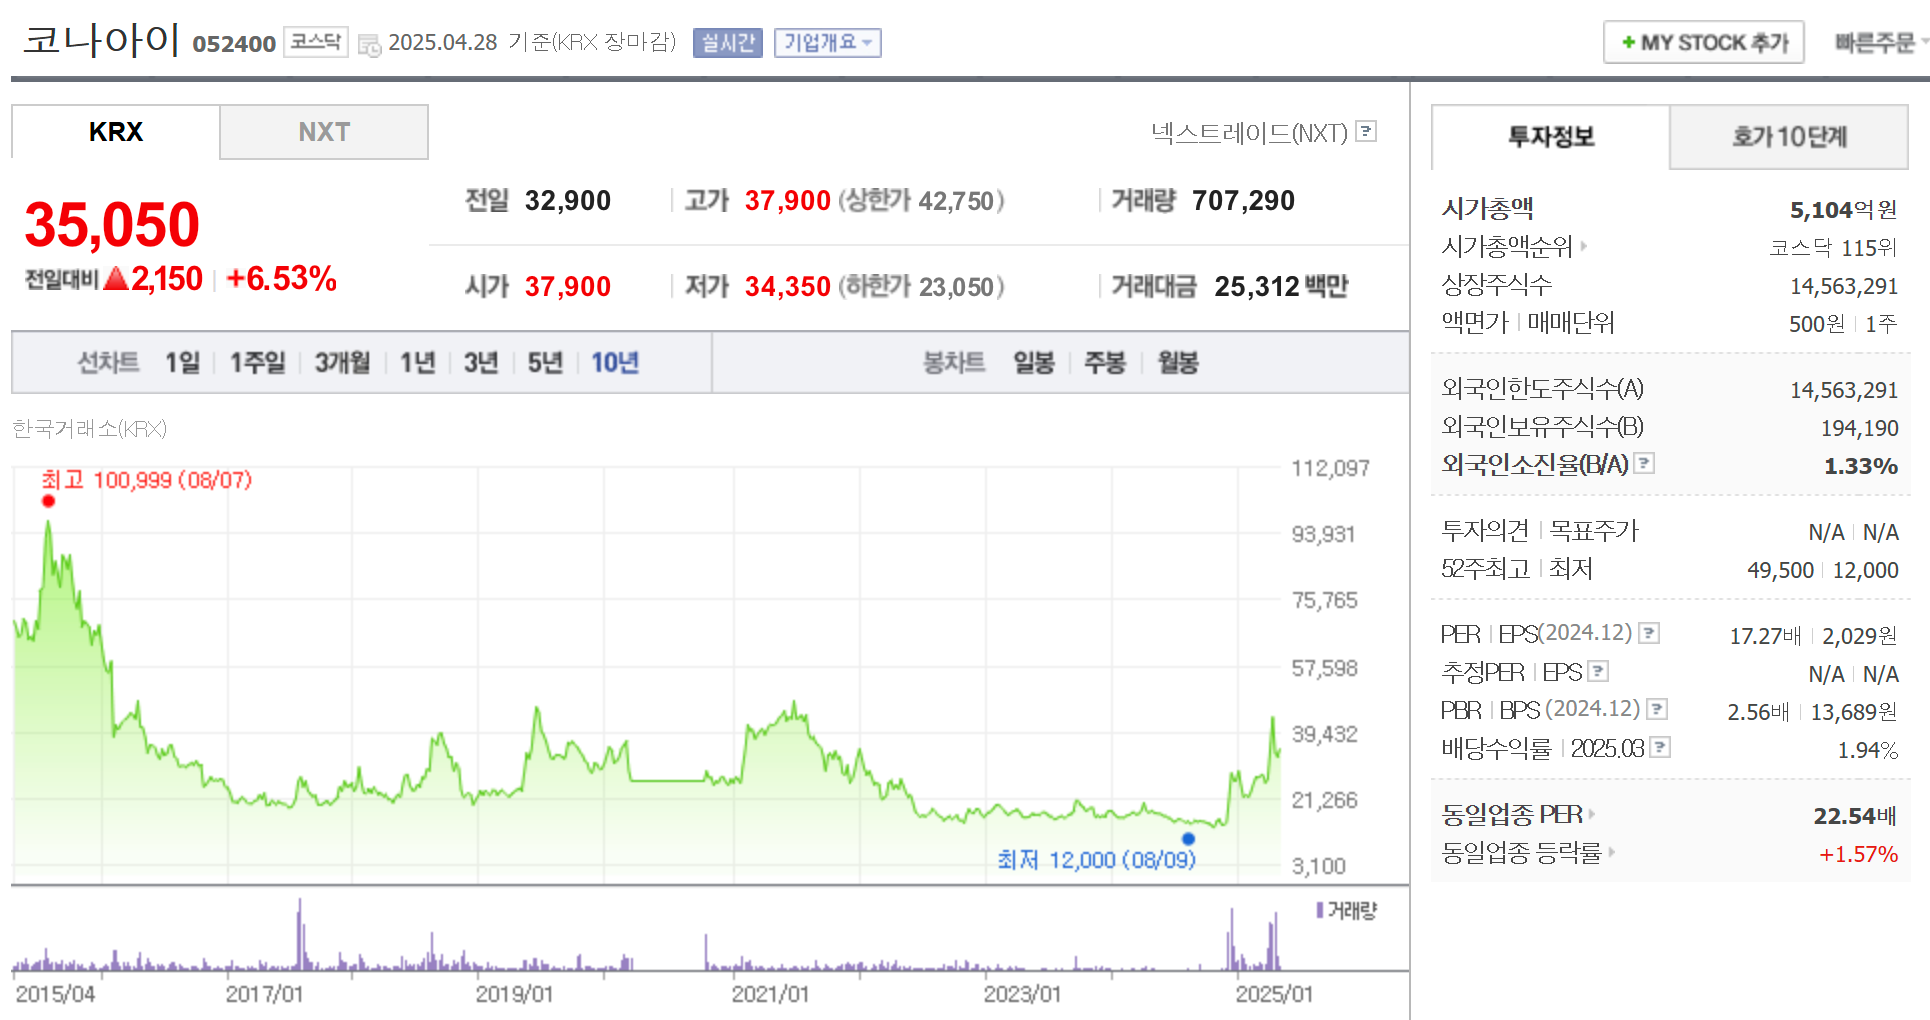Click the 실시간 button
The height and width of the screenshot is (1020, 1930).
tap(728, 43)
